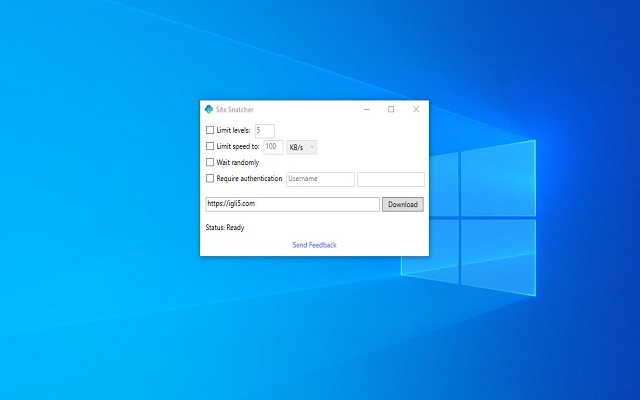Image resolution: width=640 pixels, height=400 pixels.
Task: Click the Site Snatcher title bar text
Action: [x=235, y=109]
